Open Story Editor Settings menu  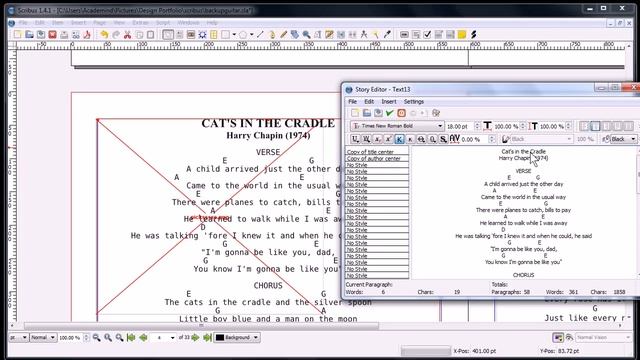pos(414,102)
